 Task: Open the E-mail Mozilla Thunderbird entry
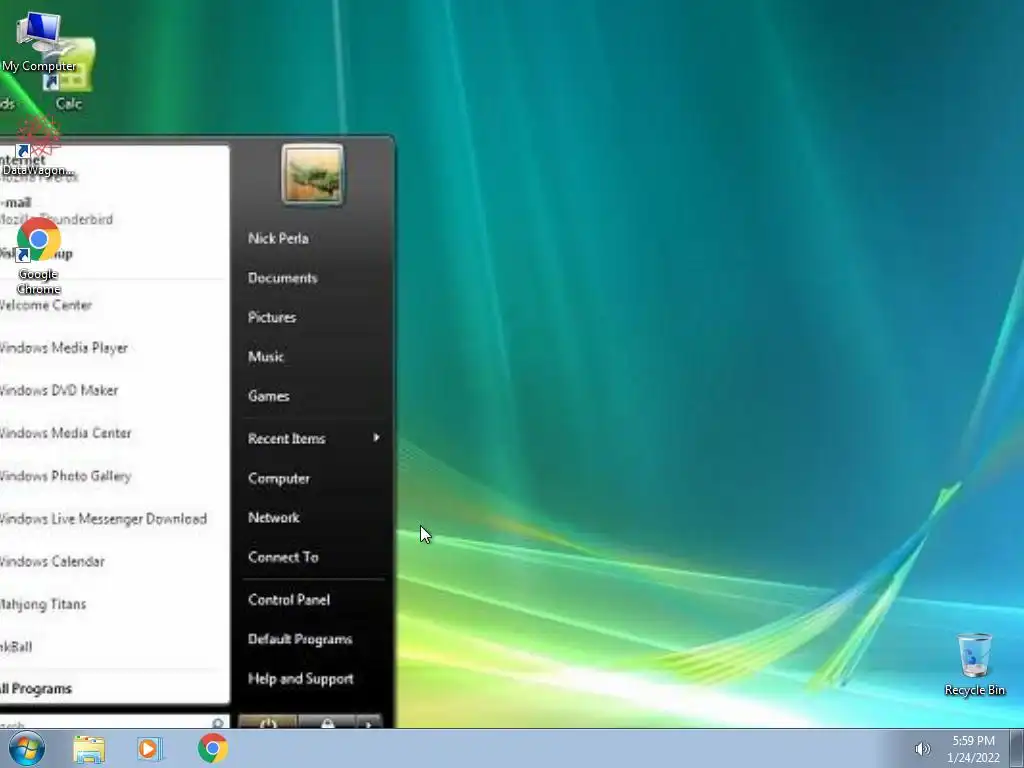pos(56,210)
